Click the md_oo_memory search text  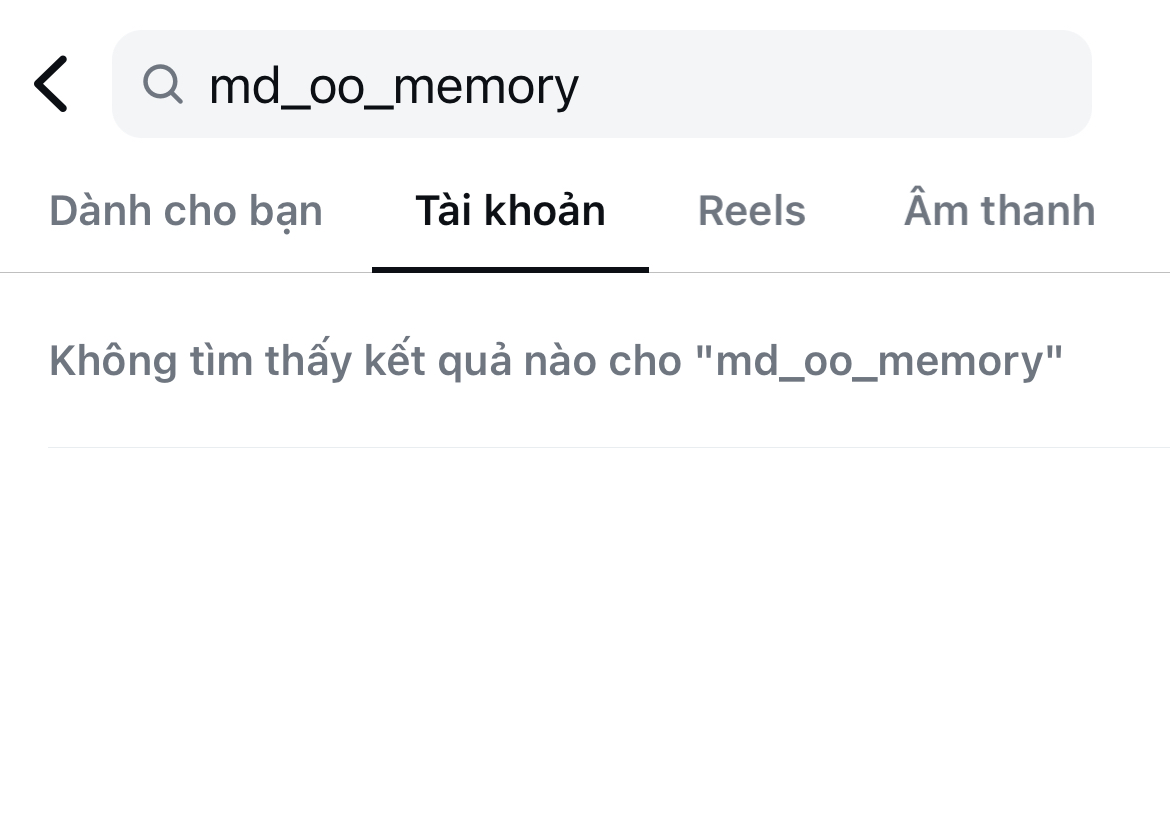coord(394,85)
